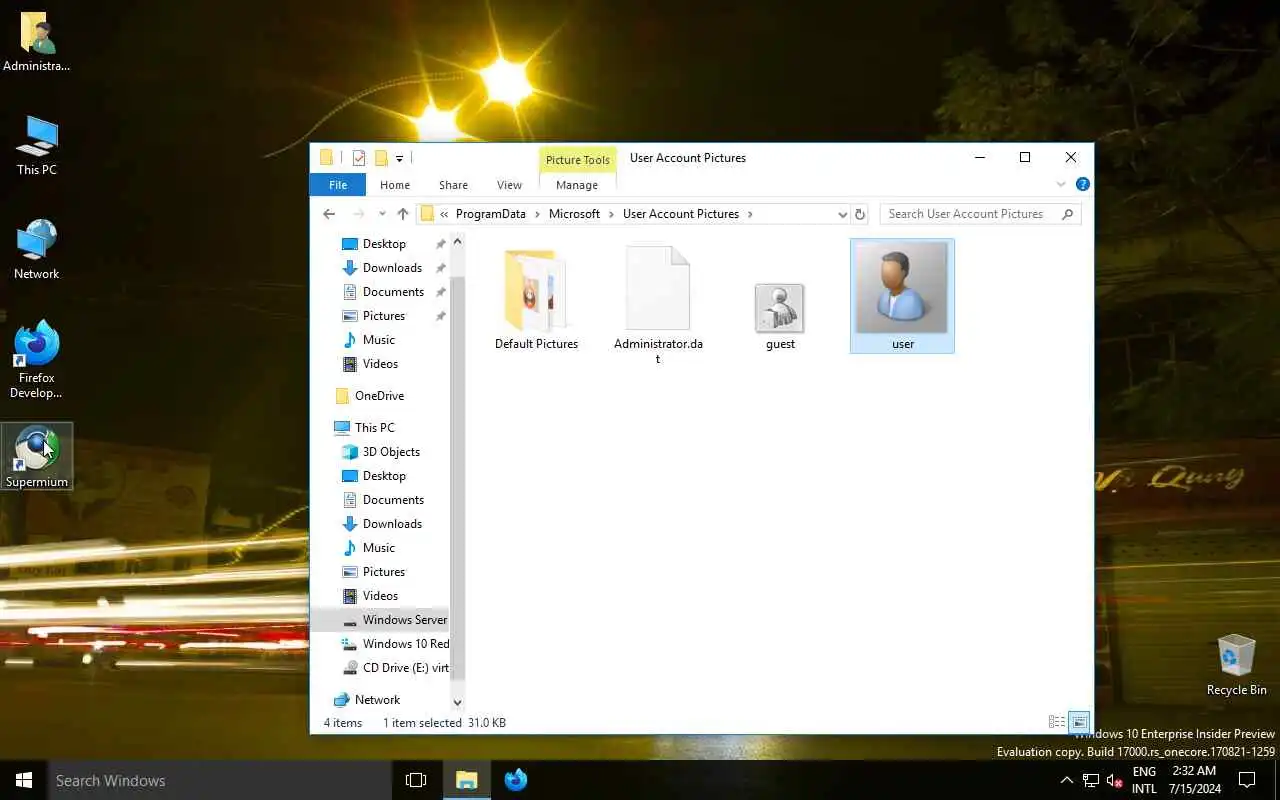Image resolution: width=1280 pixels, height=800 pixels.
Task: Select OneDrive in navigation pane
Action: (379, 396)
